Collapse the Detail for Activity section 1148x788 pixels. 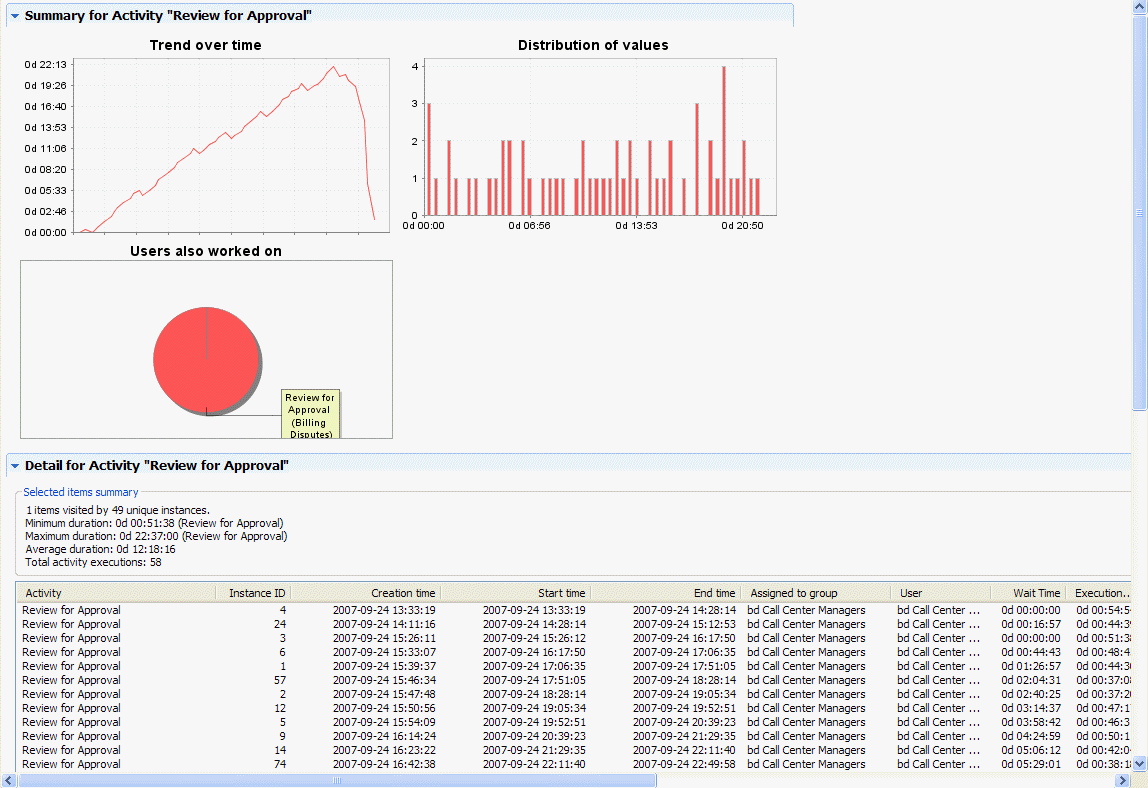click(x=15, y=466)
